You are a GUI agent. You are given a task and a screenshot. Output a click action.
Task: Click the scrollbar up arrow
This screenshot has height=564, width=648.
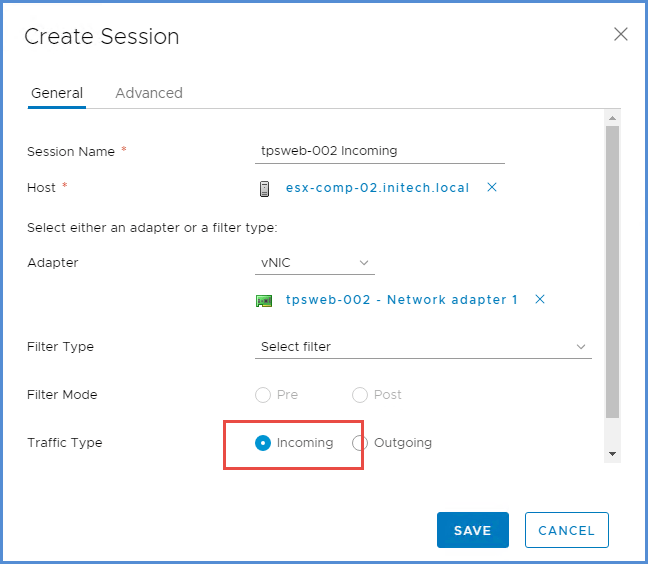(612, 119)
